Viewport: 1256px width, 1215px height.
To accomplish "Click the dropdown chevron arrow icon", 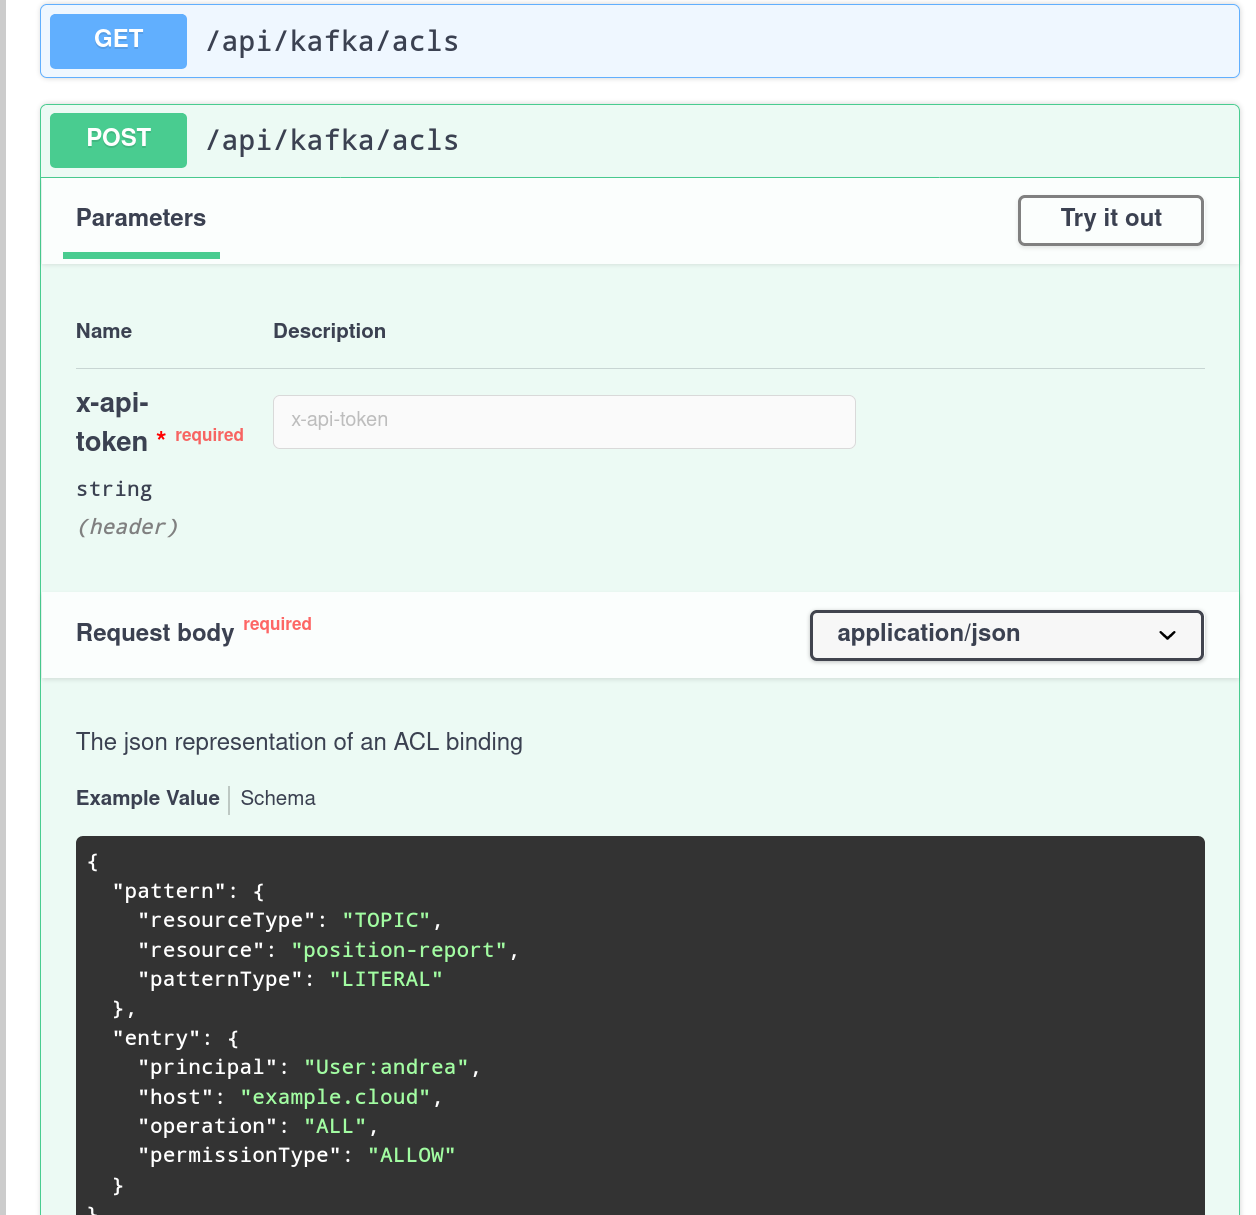I will [x=1167, y=635].
